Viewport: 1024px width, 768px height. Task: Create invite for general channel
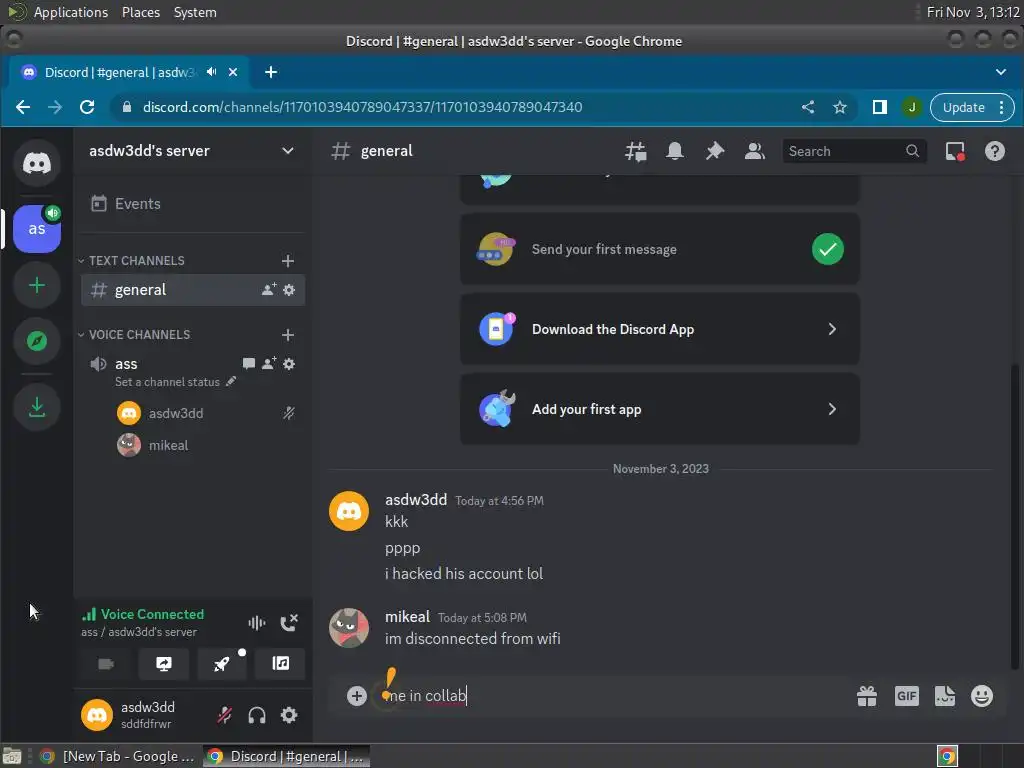(268, 289)
